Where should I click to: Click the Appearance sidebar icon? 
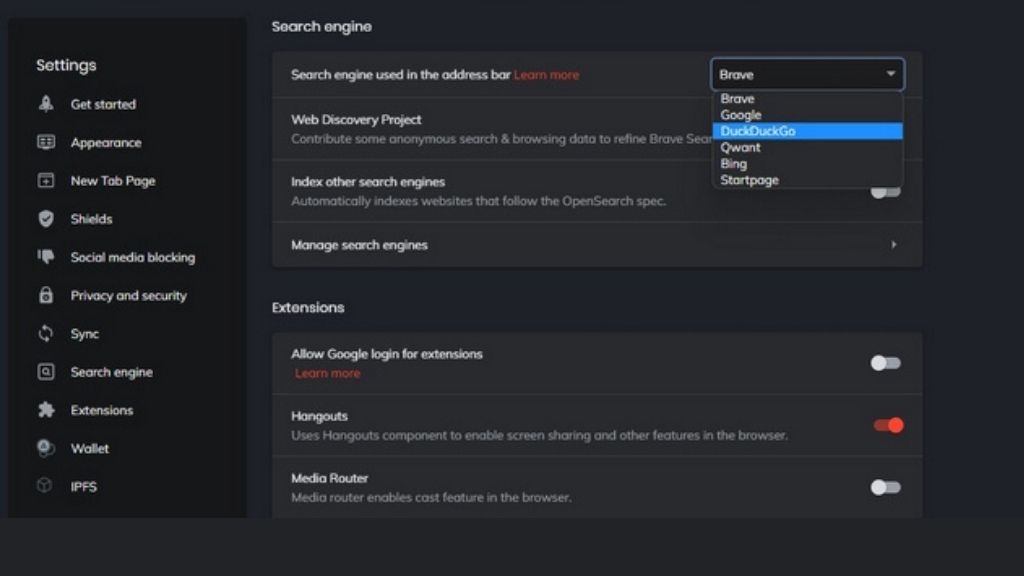(46, 142)
